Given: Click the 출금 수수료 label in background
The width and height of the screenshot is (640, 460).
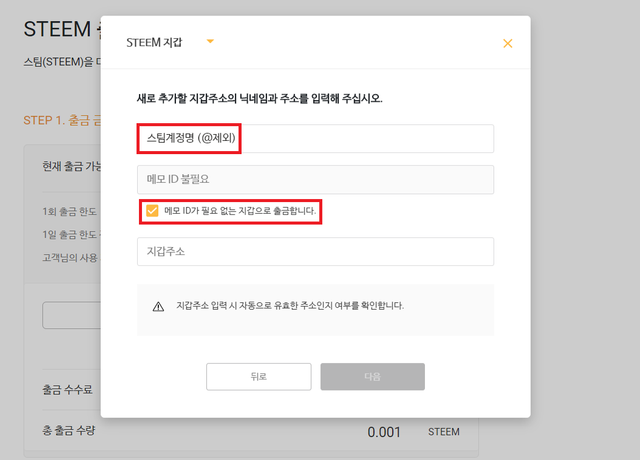Looking at the screenshot, I should [67, 389].
